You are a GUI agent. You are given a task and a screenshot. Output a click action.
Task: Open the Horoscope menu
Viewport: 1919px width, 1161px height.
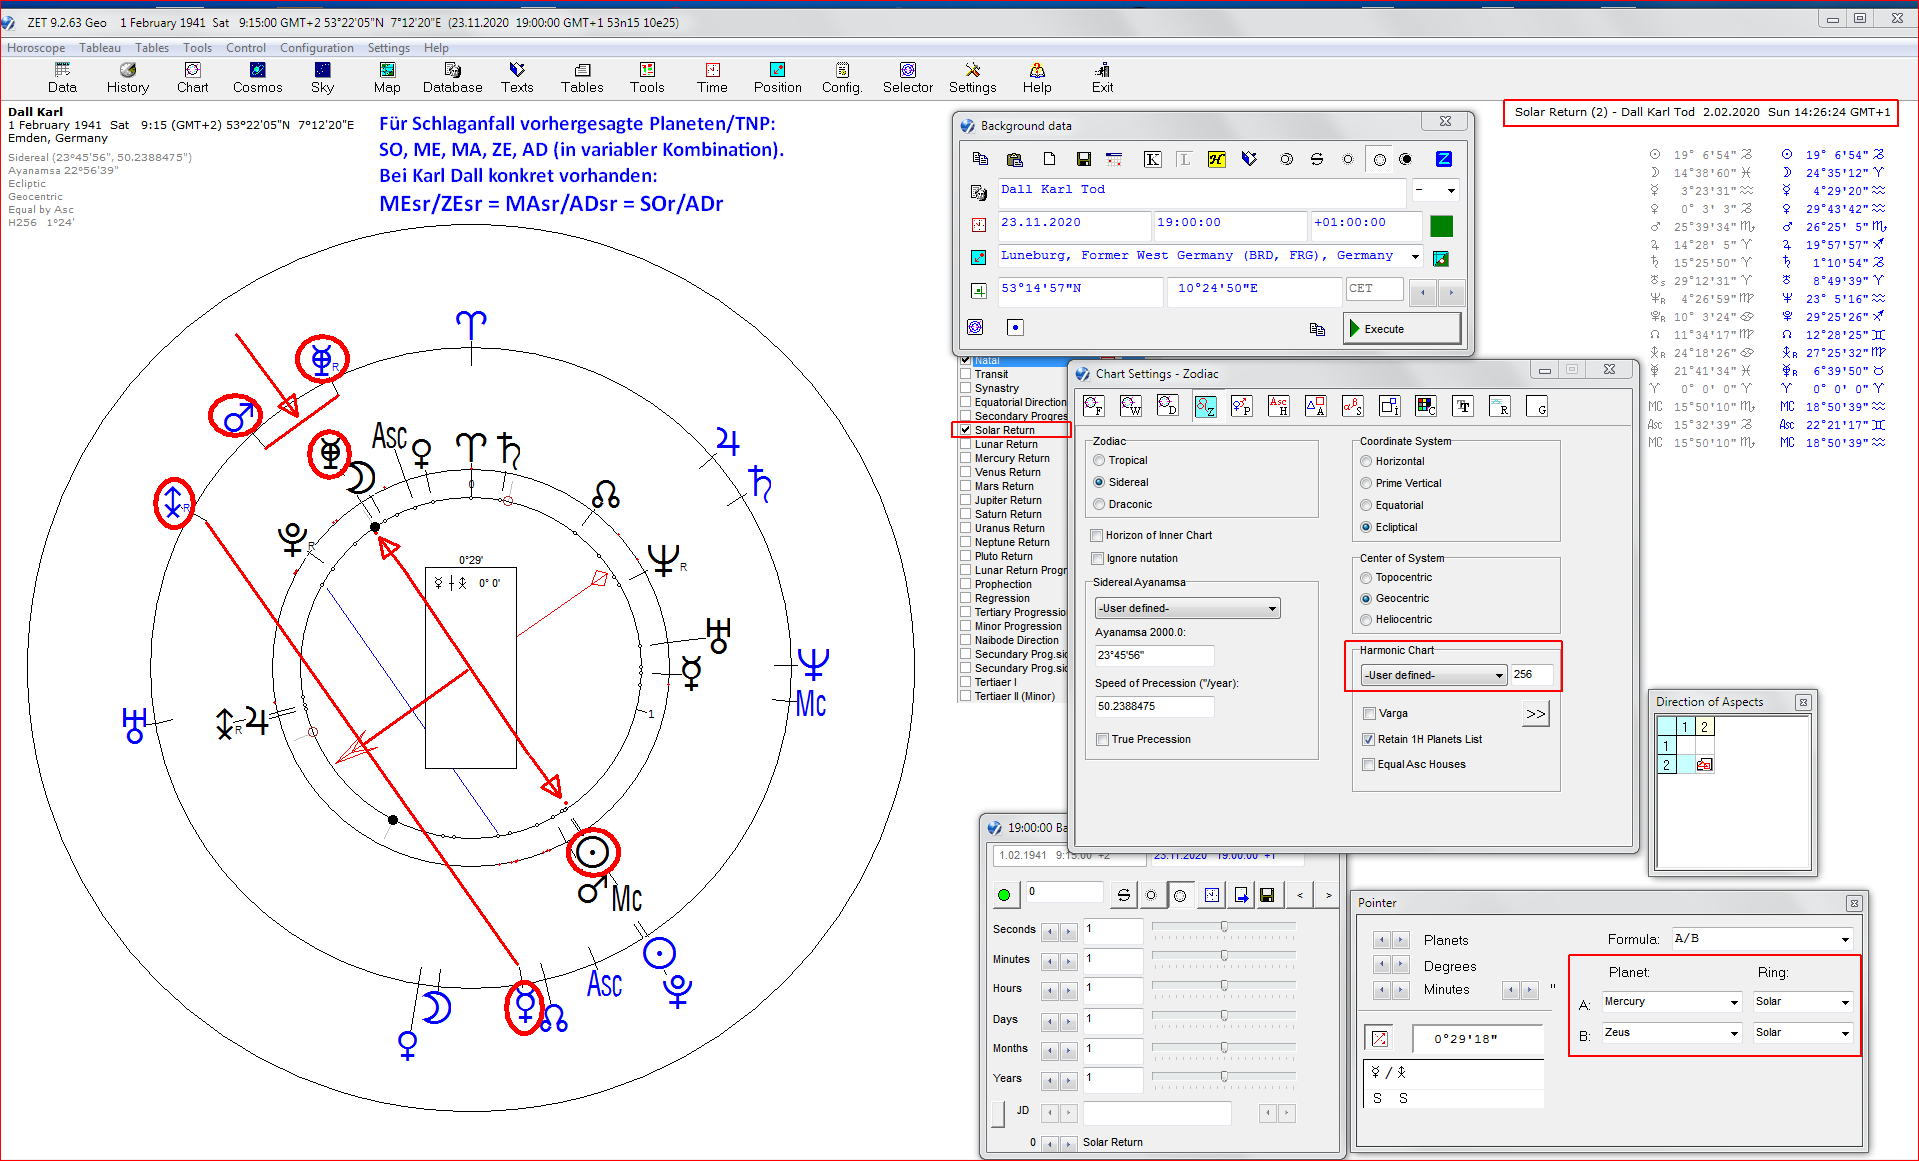tap(36, 48)
